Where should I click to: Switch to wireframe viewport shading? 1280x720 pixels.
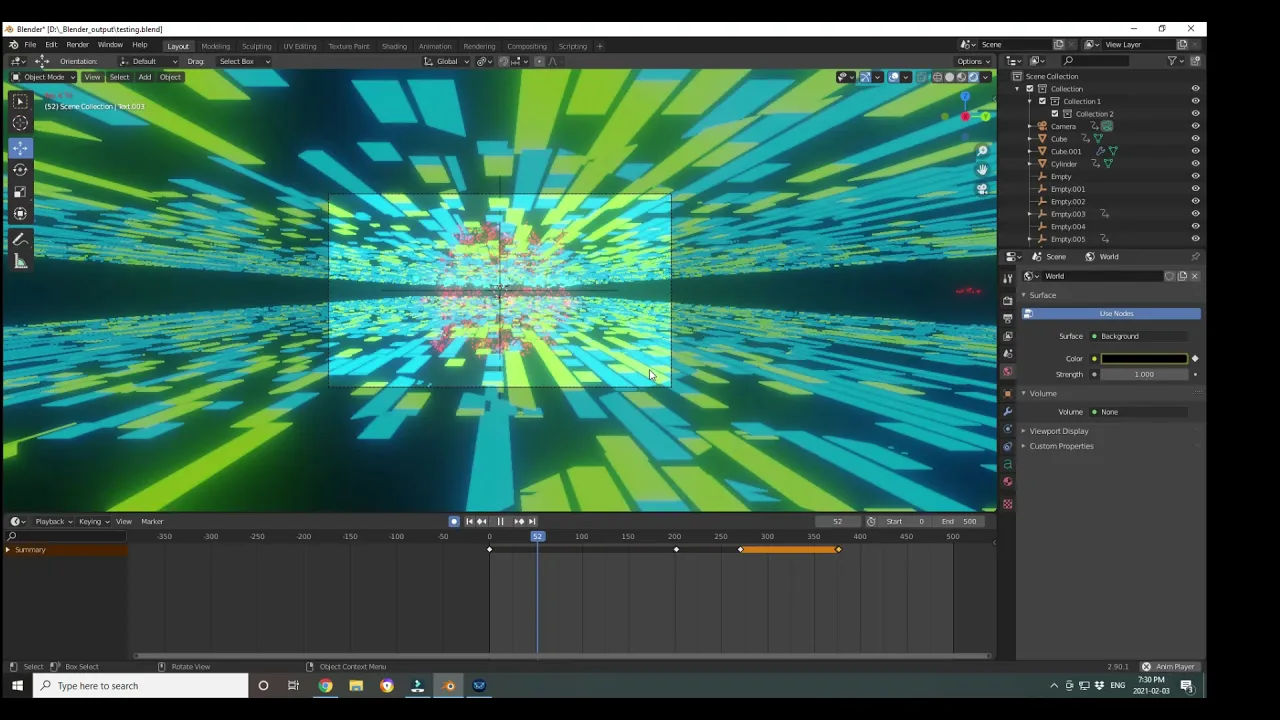pyautogui.click(x=938, y=77)
